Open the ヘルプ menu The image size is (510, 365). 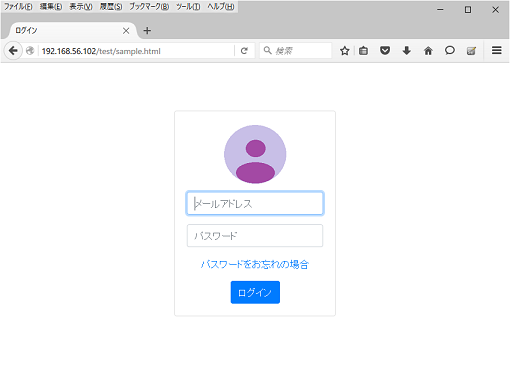click(221, 6)
